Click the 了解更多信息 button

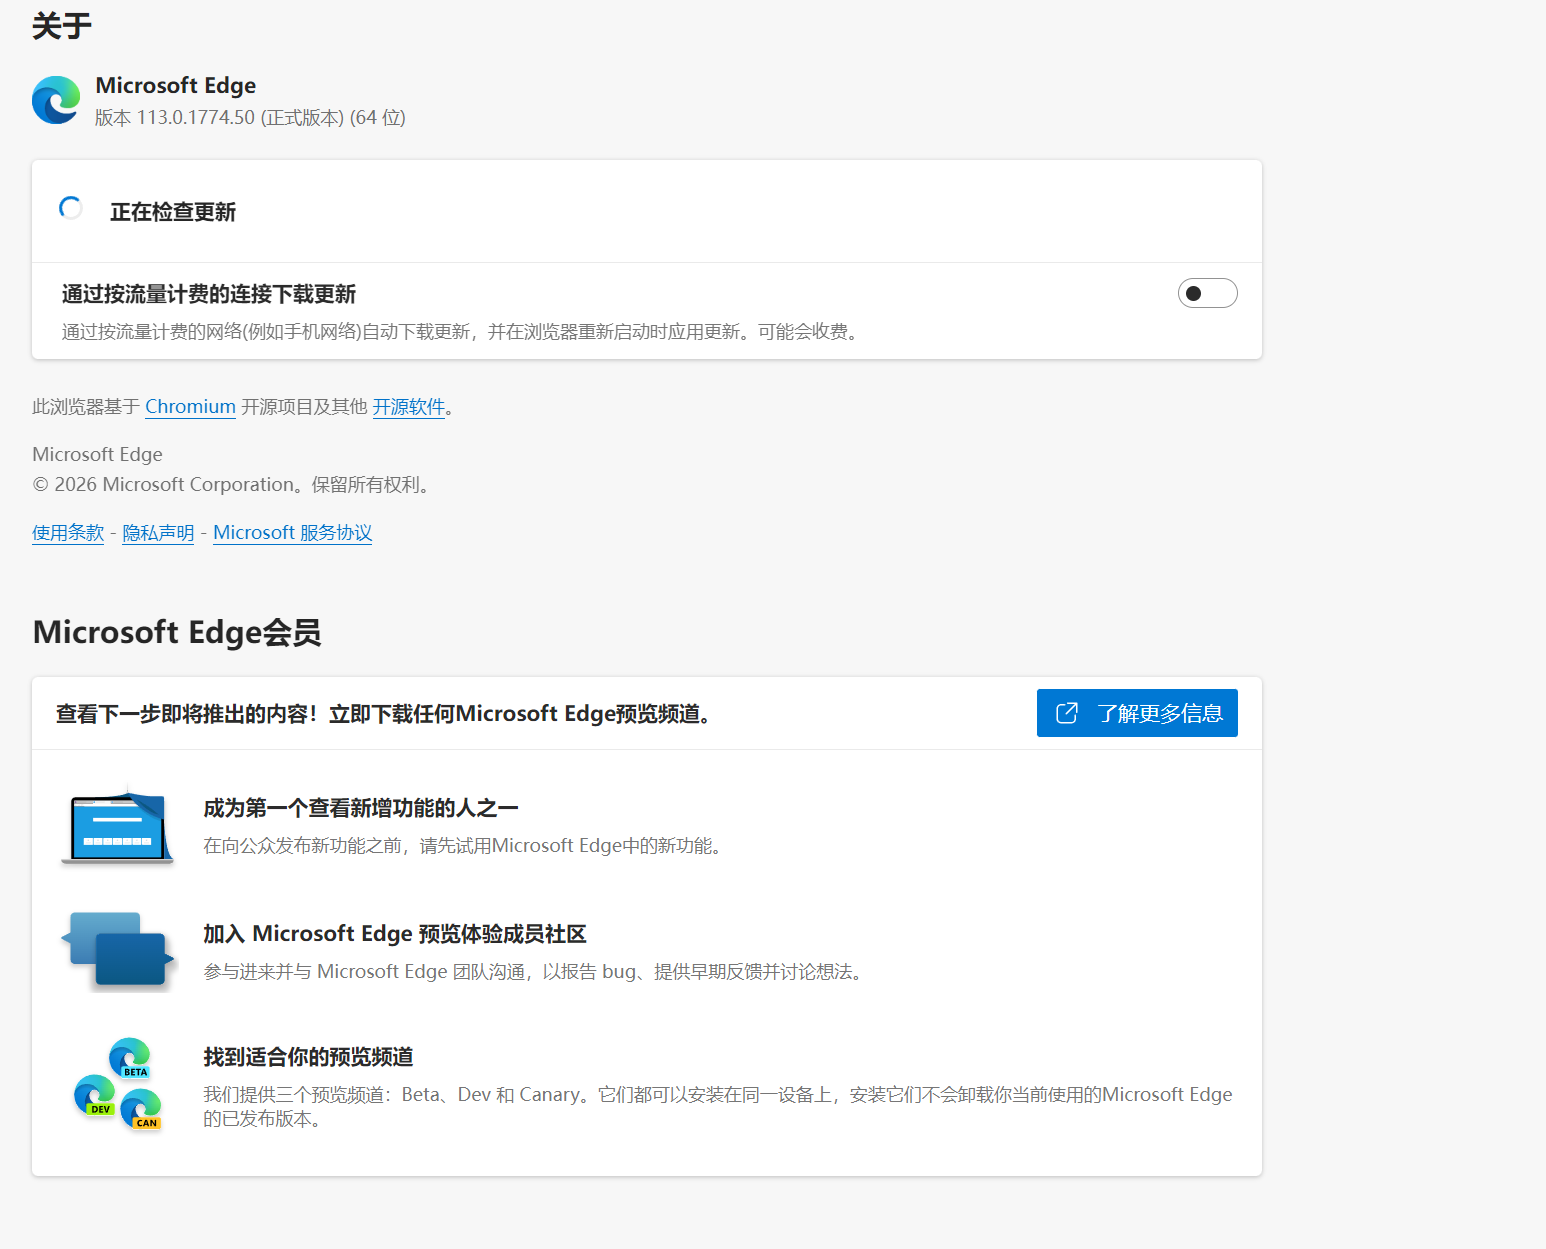click(1137, 713)
